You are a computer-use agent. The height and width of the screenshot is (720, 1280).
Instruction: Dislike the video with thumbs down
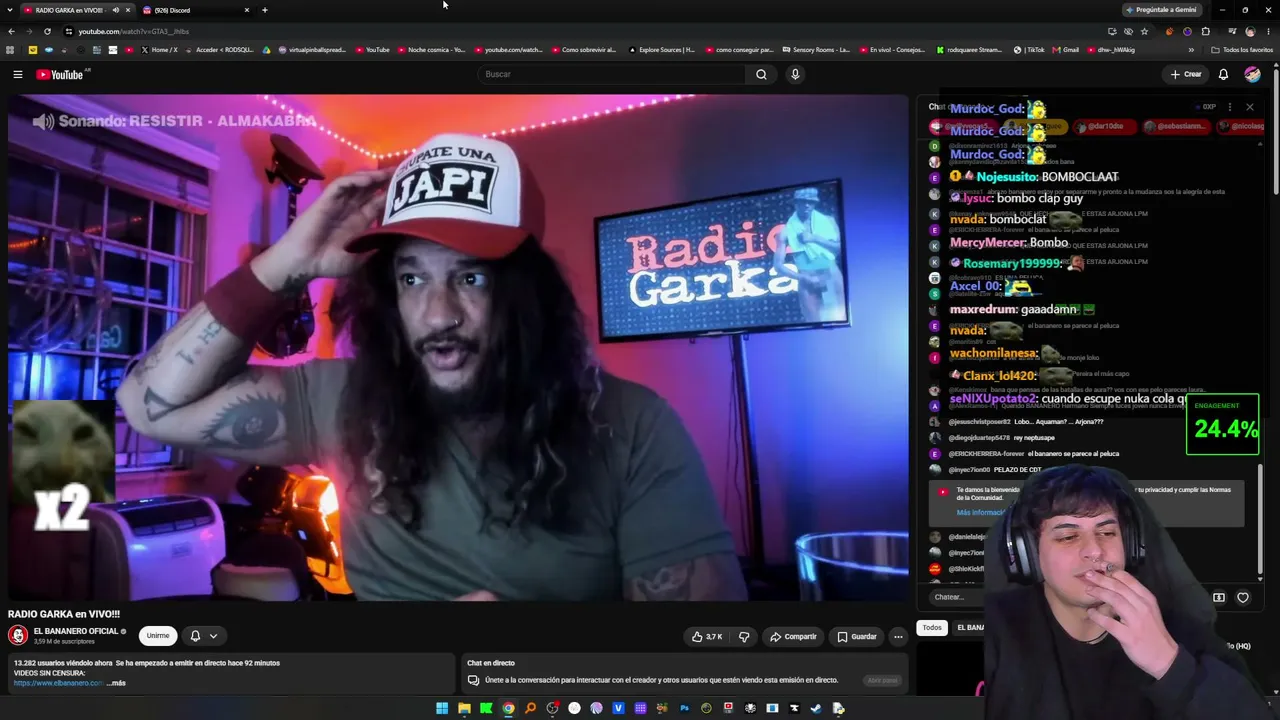tap(744, 636)
